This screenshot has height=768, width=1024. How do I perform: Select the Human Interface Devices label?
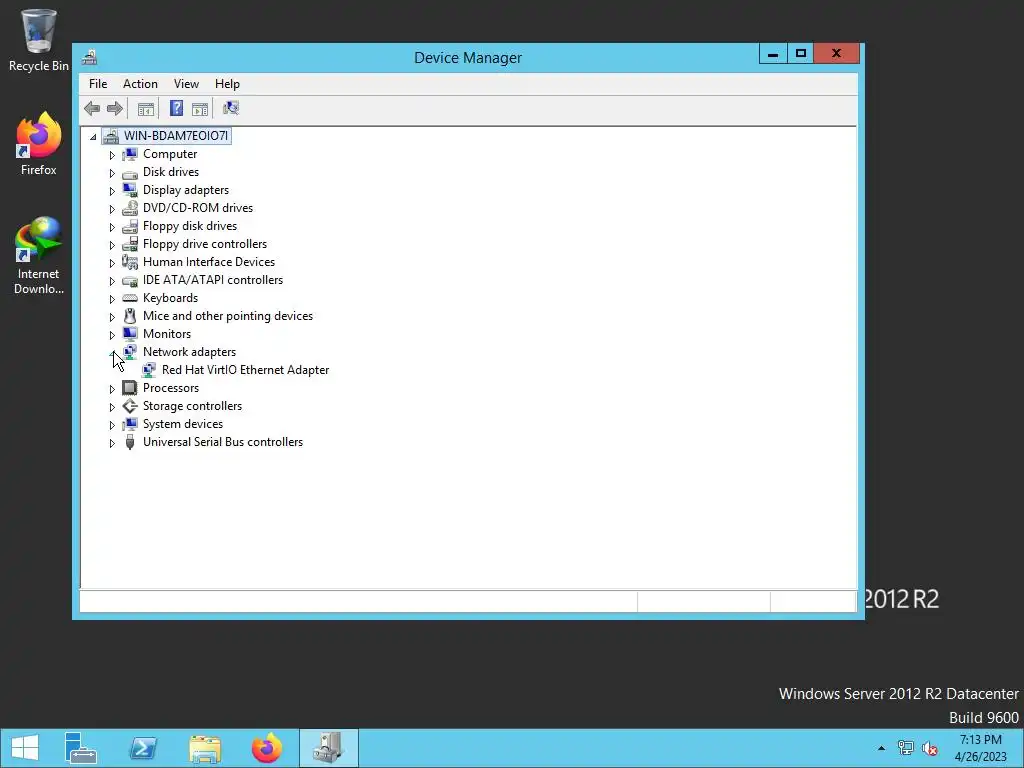(209, 262)
